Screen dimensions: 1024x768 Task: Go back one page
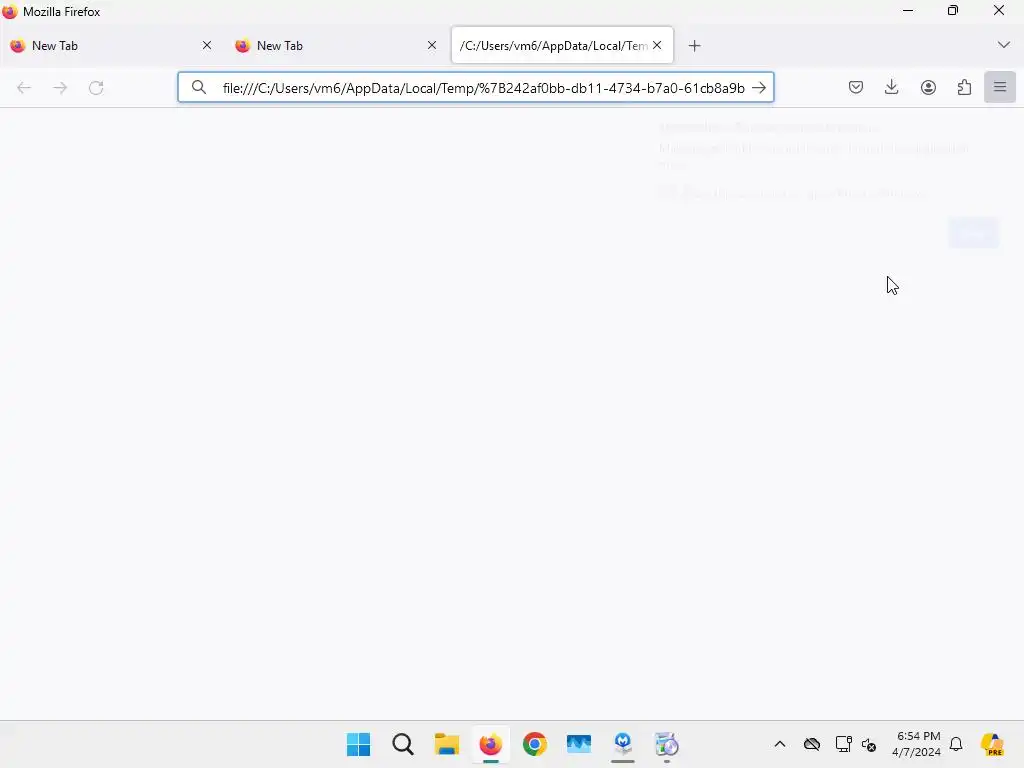pyautogui.click(x=24, y=88)
